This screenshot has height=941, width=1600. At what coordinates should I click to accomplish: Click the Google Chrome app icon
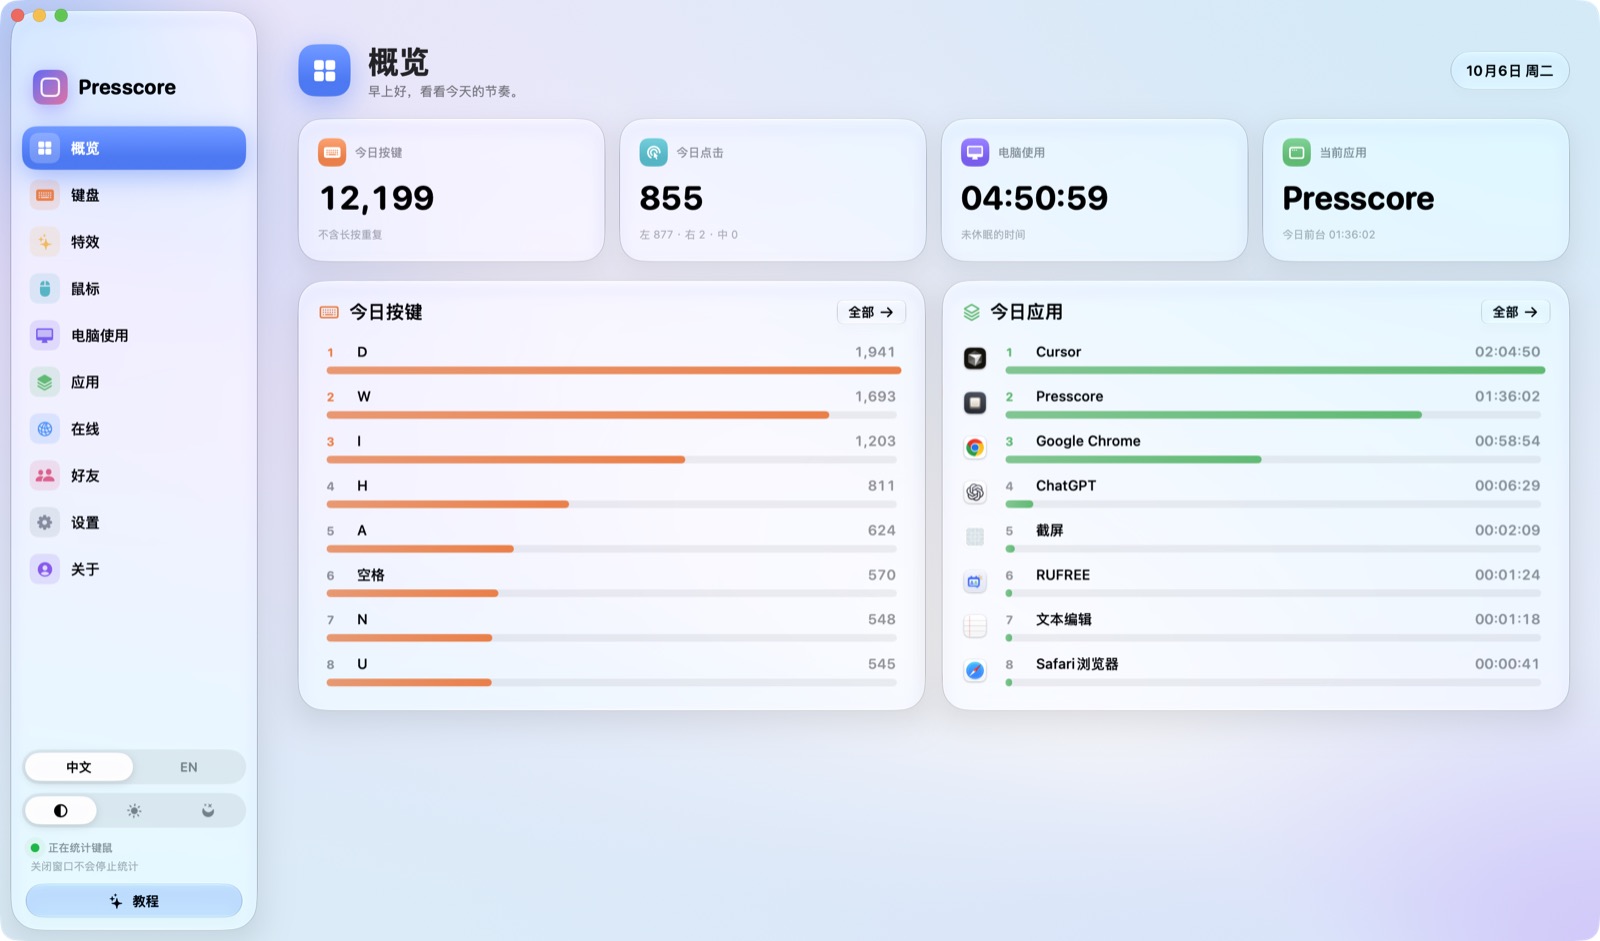975,447
